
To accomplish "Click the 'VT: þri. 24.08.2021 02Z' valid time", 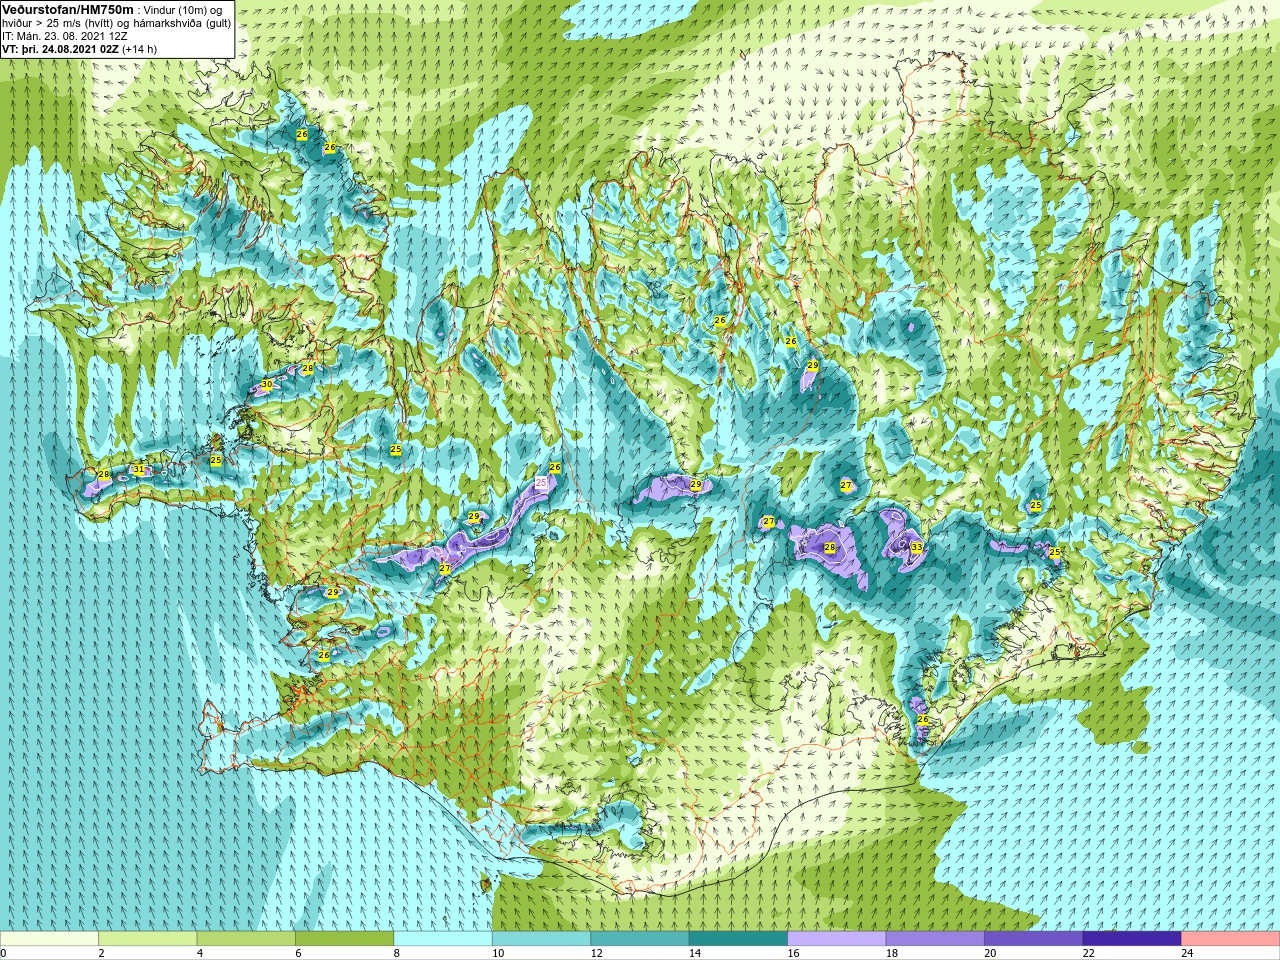I will (x=60, y=49).
